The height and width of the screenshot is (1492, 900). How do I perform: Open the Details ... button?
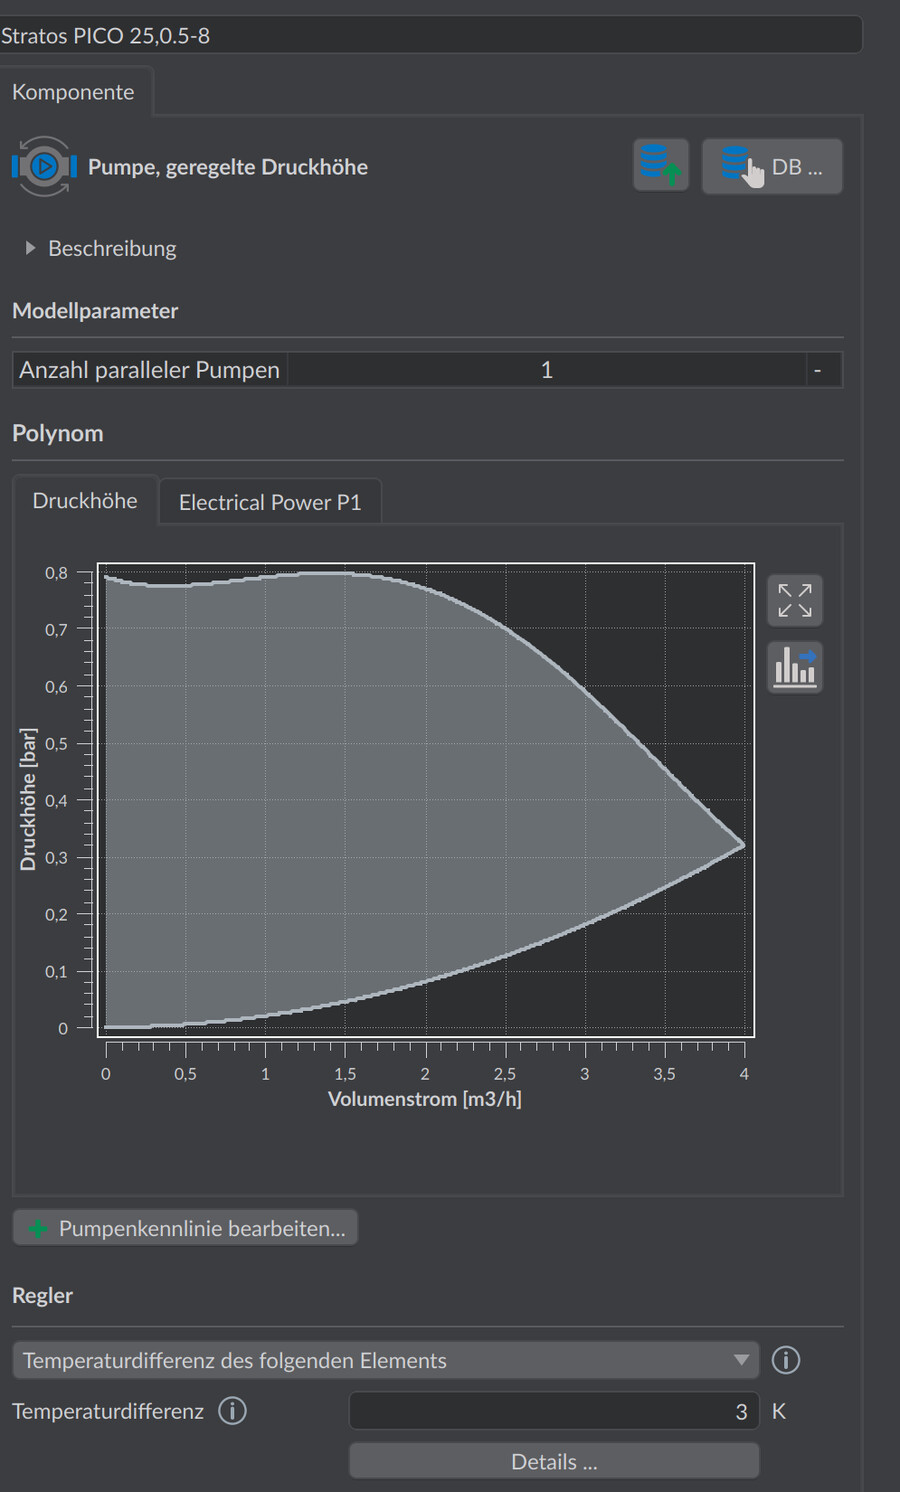[554, 1461]
